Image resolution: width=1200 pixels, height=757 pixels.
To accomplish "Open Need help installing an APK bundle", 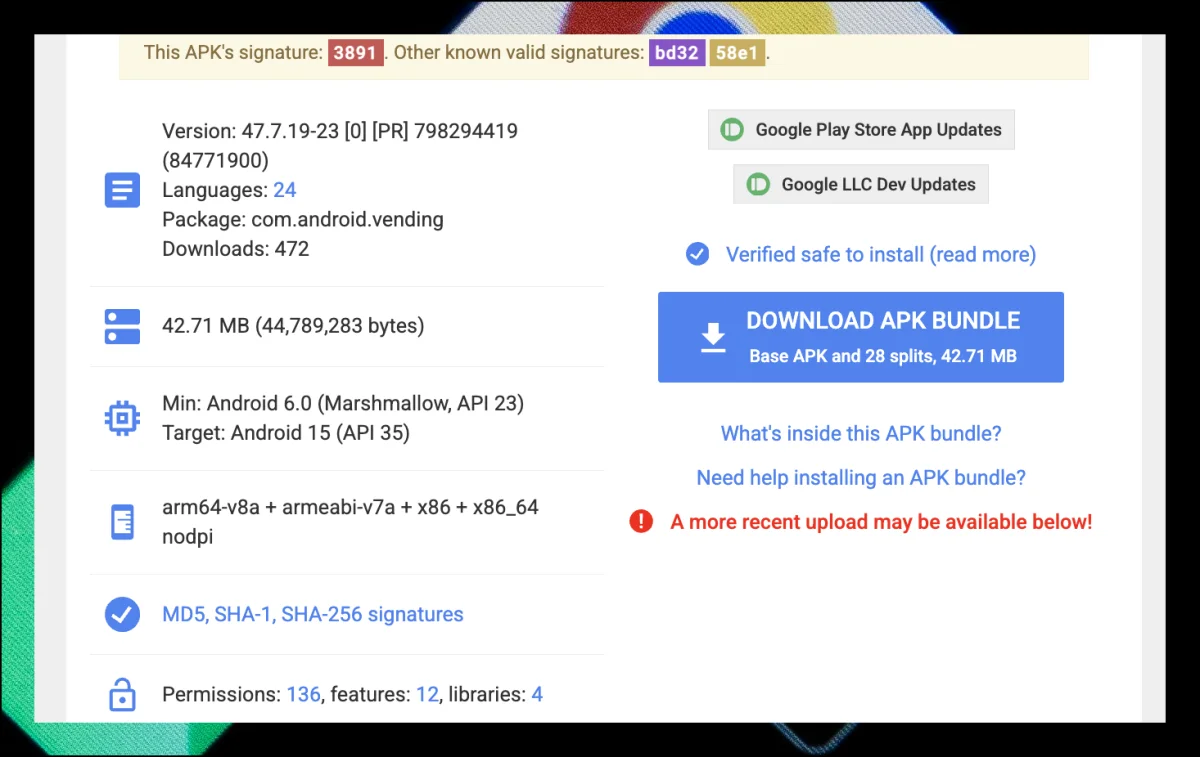I will coord(861,478).
